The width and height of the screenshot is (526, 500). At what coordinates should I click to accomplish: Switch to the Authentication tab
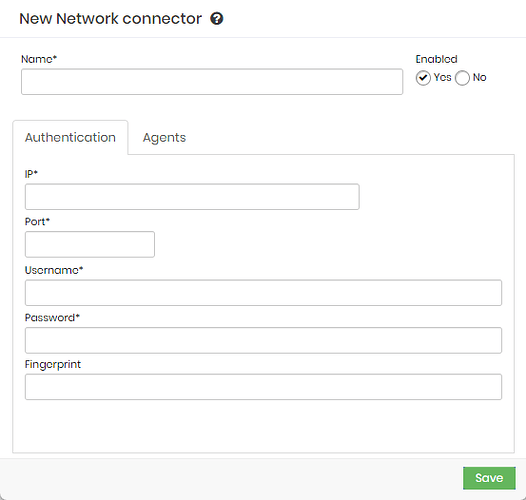(x=70, y=138)
